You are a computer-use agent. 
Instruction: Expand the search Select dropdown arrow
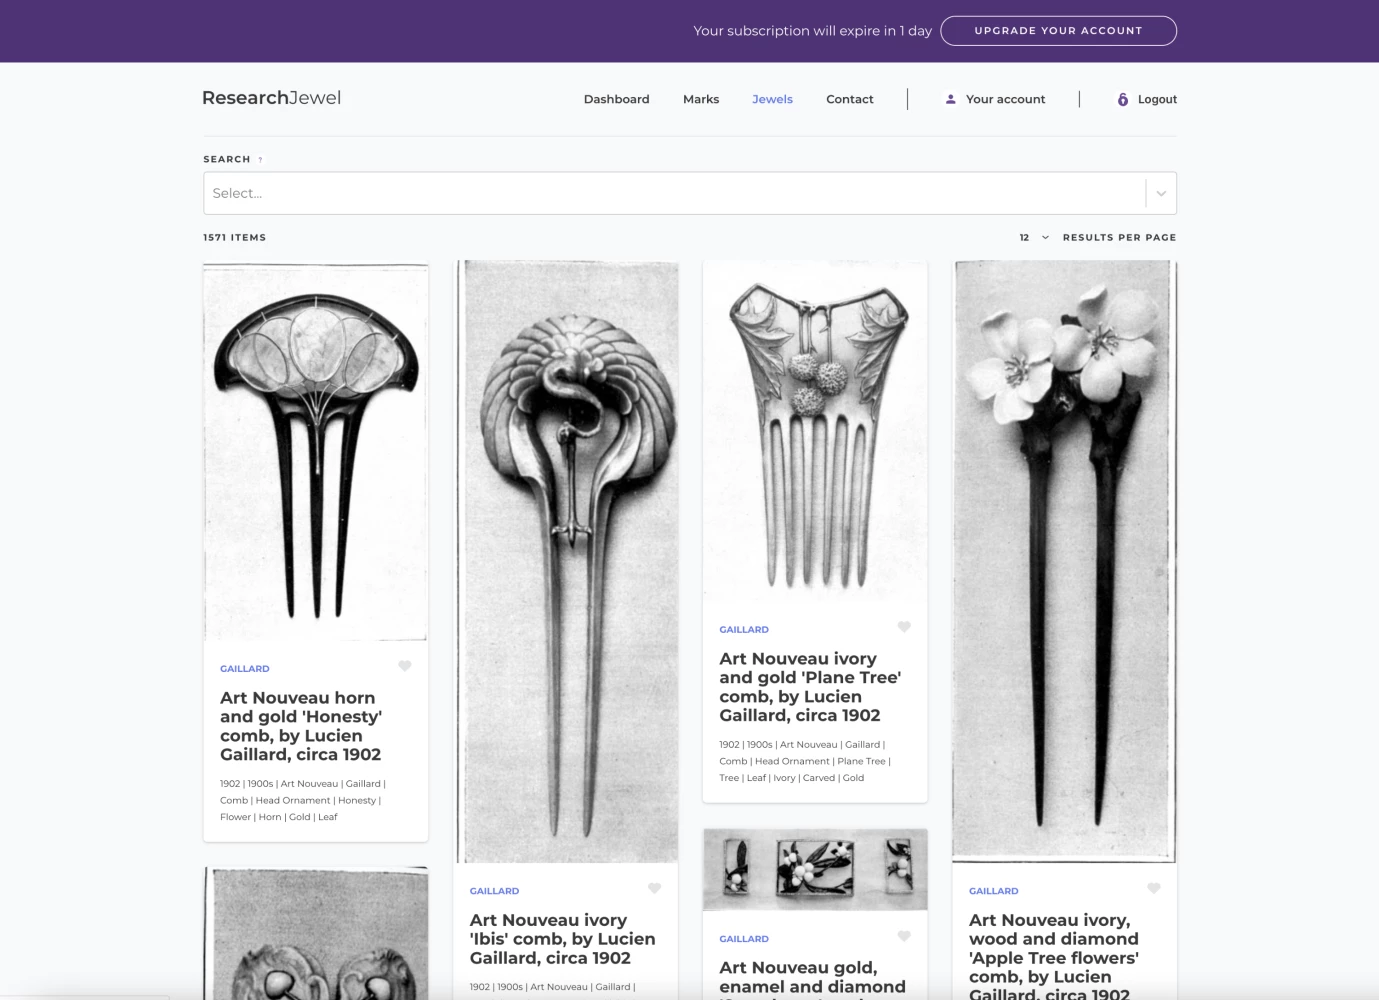pos(1161,193)
